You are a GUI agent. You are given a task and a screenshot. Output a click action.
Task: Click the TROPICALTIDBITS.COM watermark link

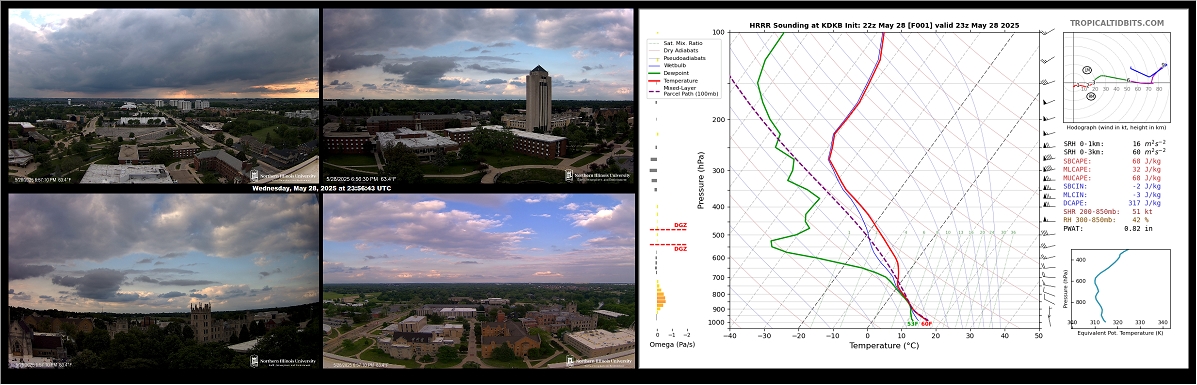[1116, 24]
